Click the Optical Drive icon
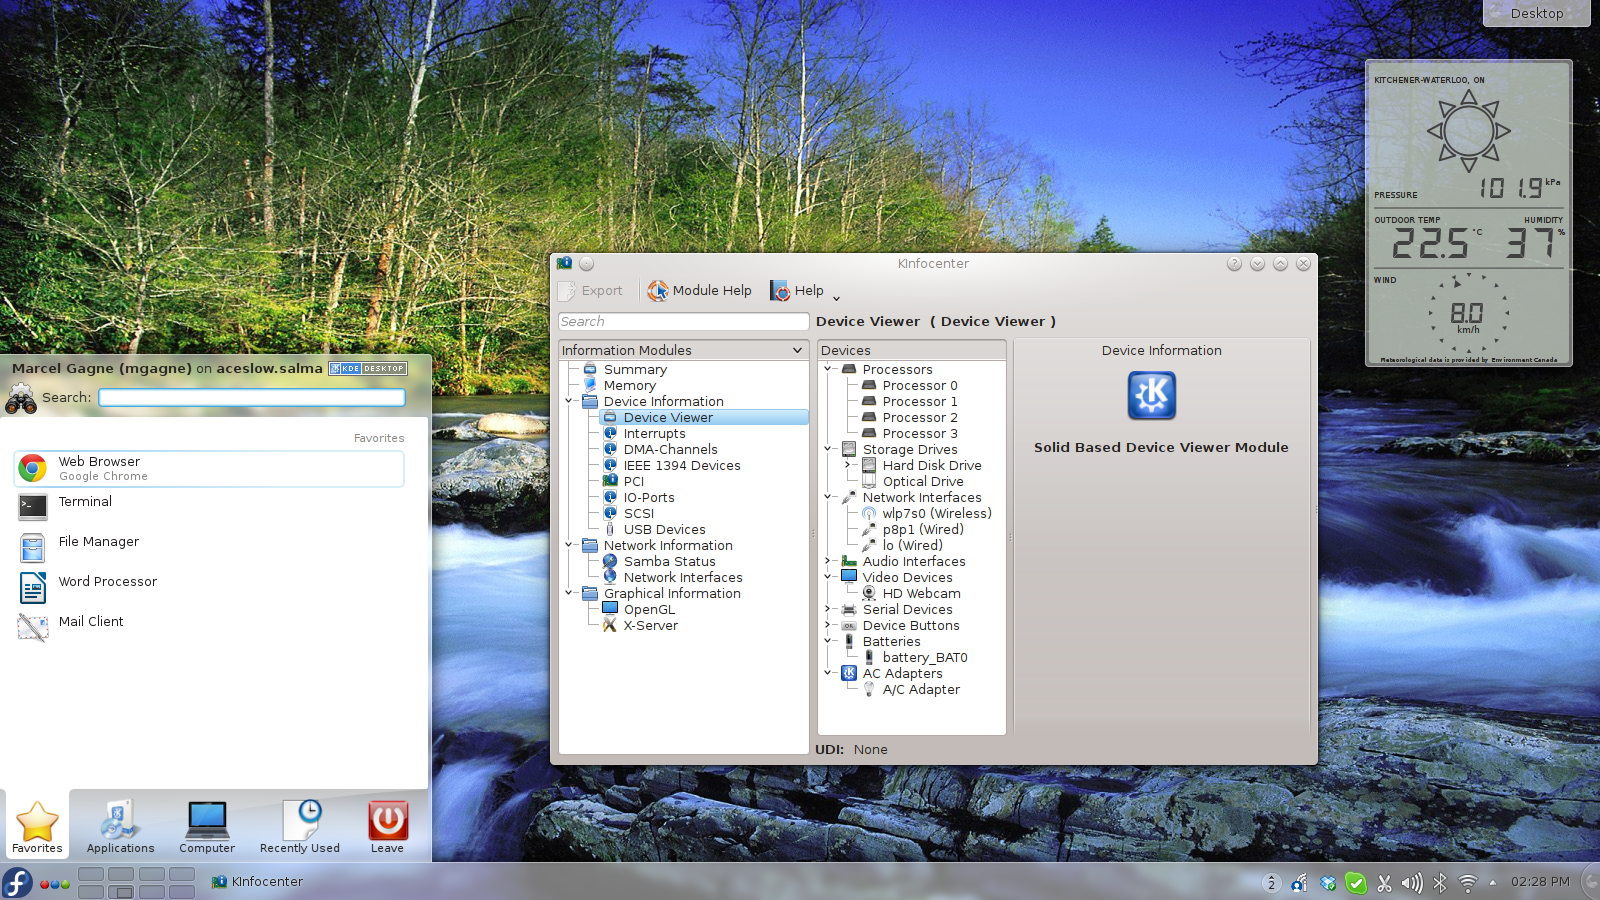This screenshot has height=900, width=1600. [x=869, y=481]
